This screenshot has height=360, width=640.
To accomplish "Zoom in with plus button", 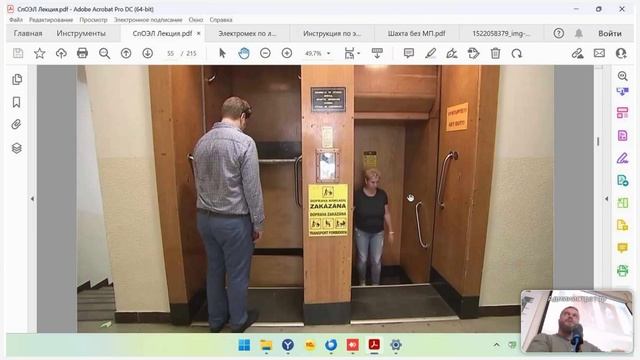I will (x=287, y=53).
